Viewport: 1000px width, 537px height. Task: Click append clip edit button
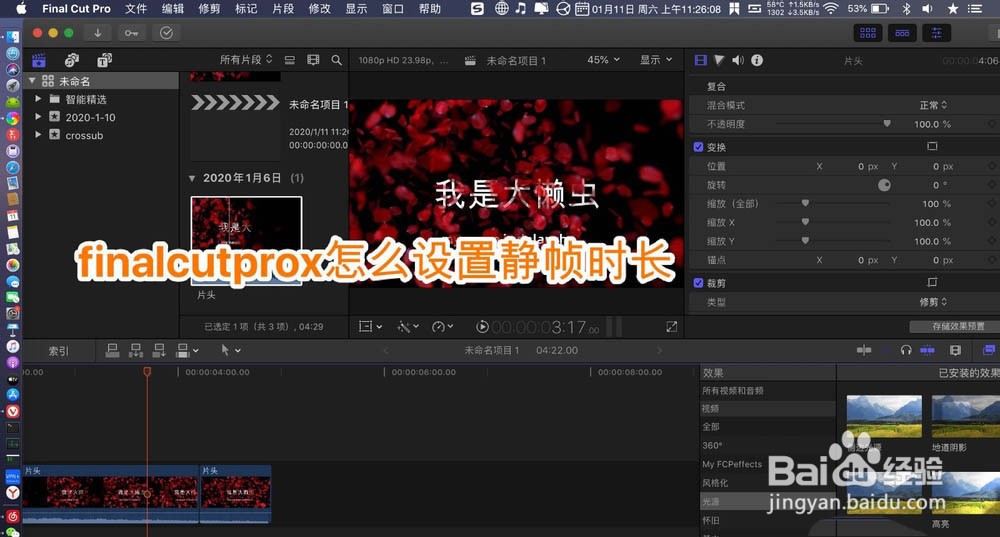[x=159, y=350]
